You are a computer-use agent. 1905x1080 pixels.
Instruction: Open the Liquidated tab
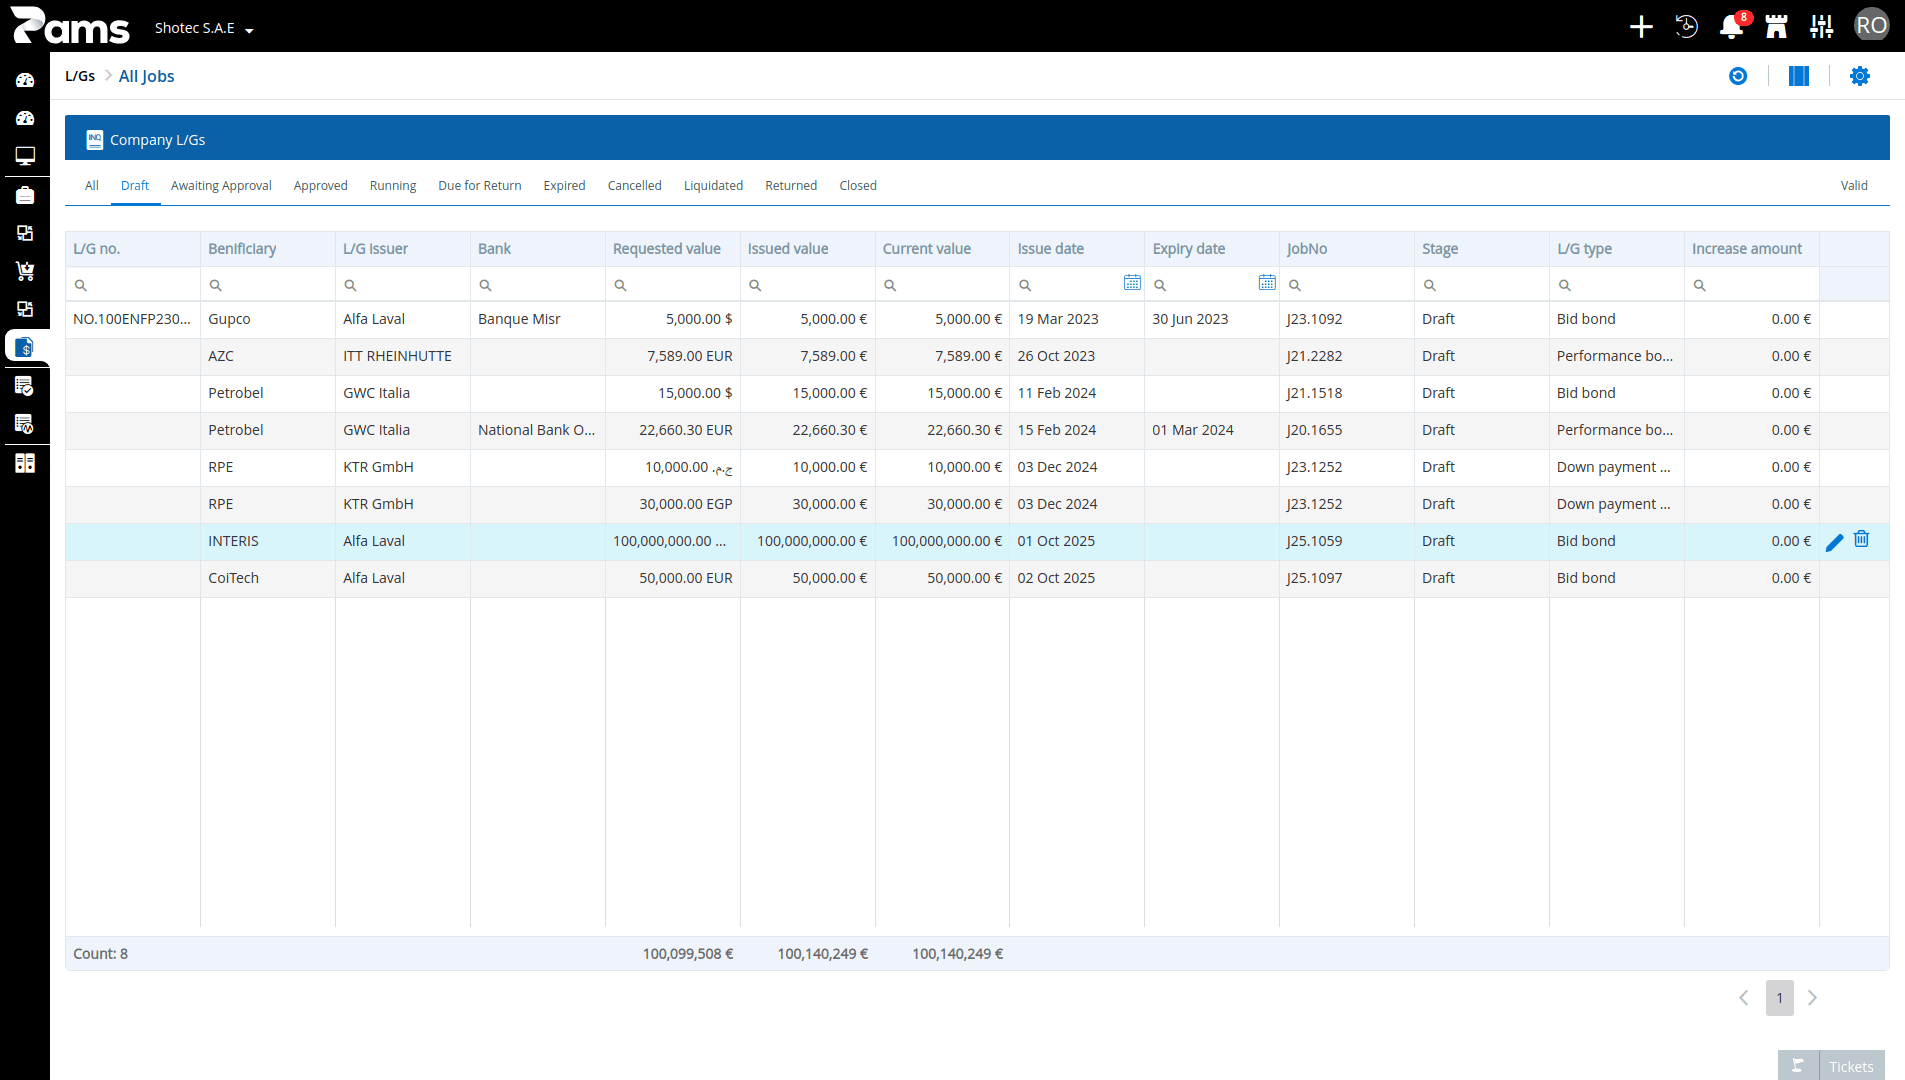pos(713,186)
